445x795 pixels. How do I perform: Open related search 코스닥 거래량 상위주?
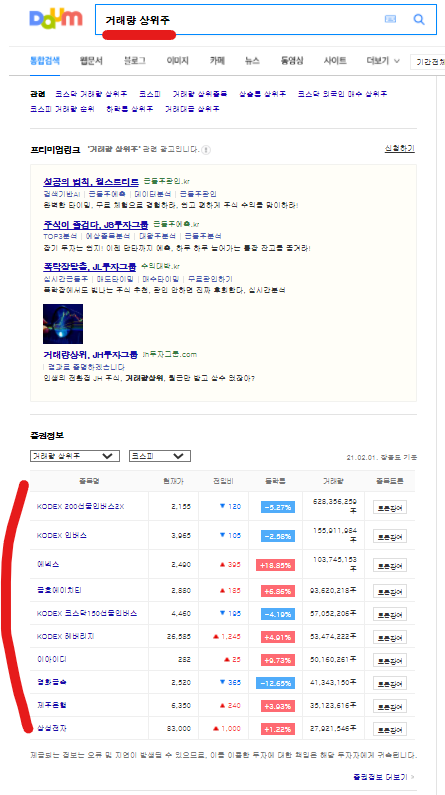(x=91, y=94)
